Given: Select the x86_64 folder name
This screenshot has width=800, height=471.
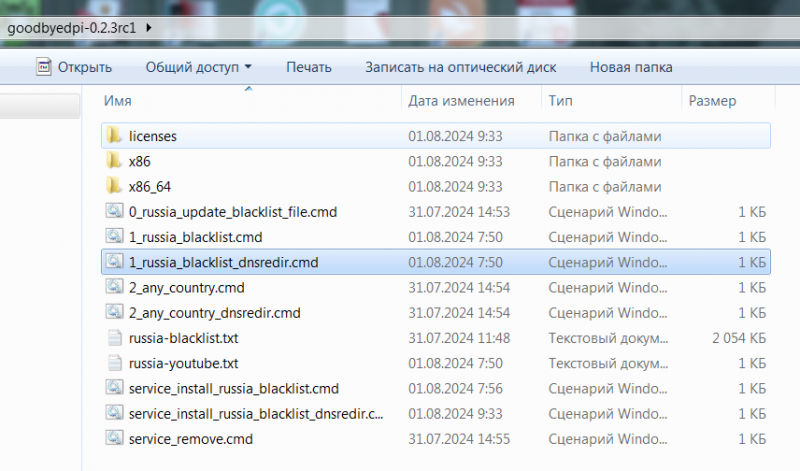Looking at the screenshot, I should 149,187.
